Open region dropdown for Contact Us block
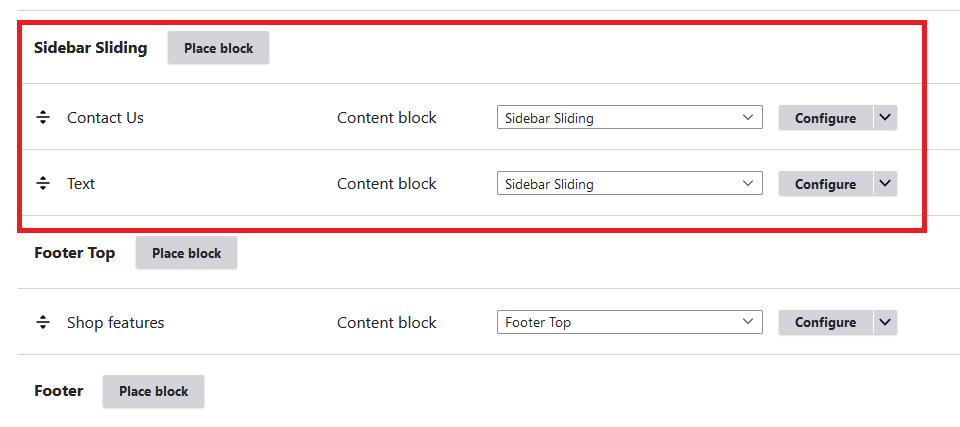This screenshot has height=427, width=960. (629, 118)
